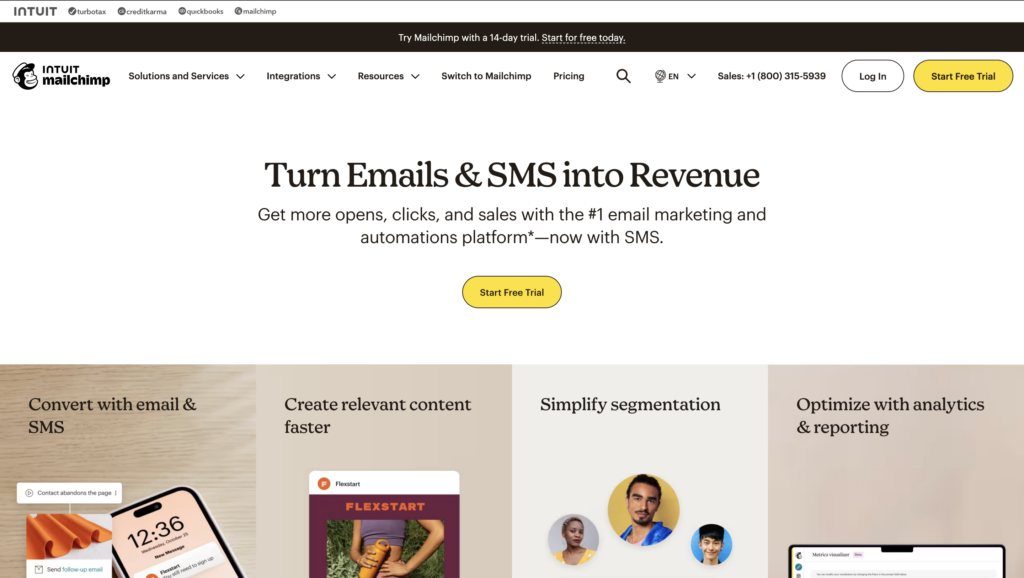Viewport: 1024px width, 578px height.
Task: Open the EN language selector chevron
Action: tap(692, 76)
